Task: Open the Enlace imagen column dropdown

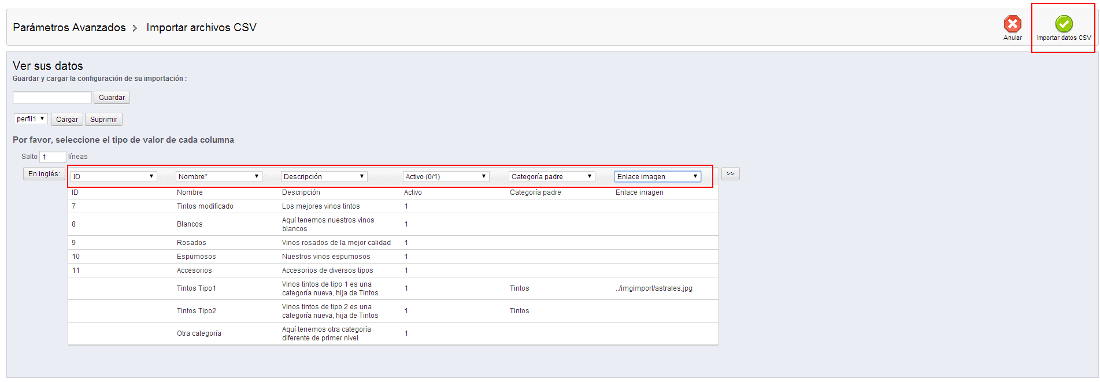Action: coord(657,177)
